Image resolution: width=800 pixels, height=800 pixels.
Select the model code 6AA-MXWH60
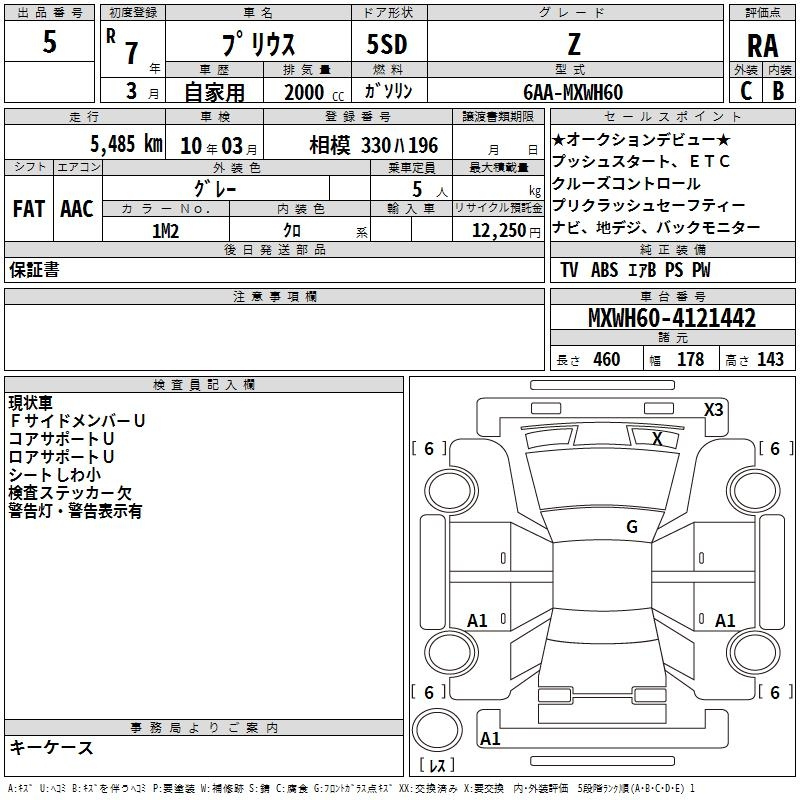tap(573, 92)
